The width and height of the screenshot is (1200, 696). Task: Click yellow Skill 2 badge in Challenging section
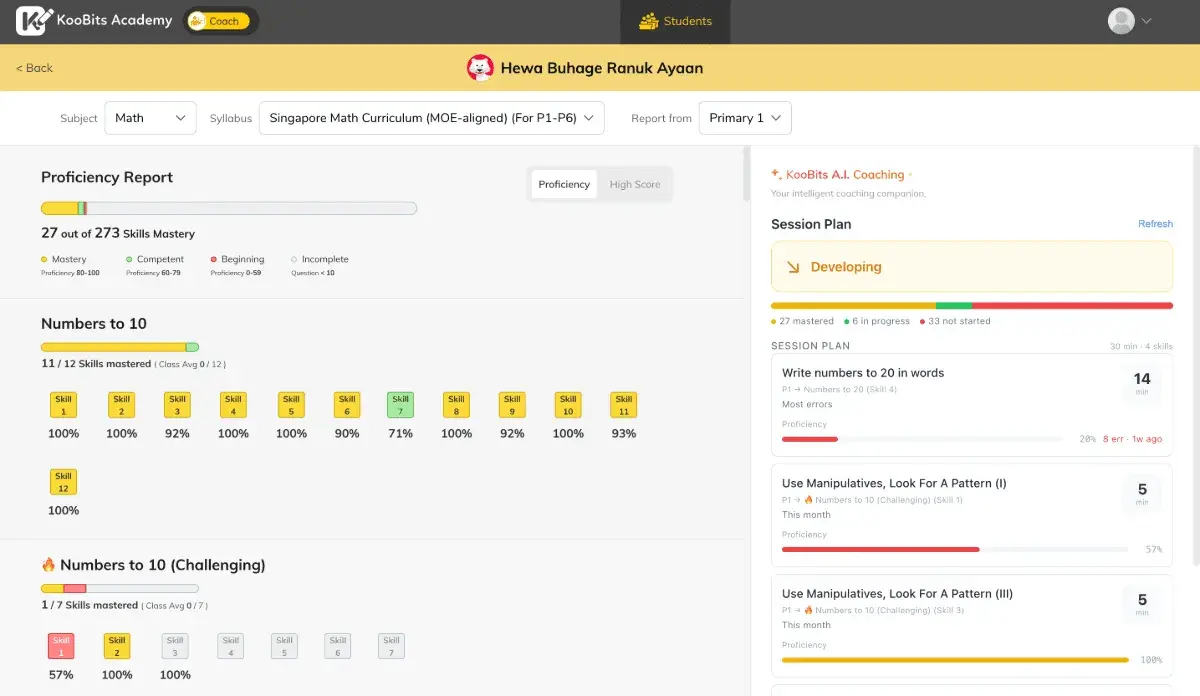[x=117, y=646]
